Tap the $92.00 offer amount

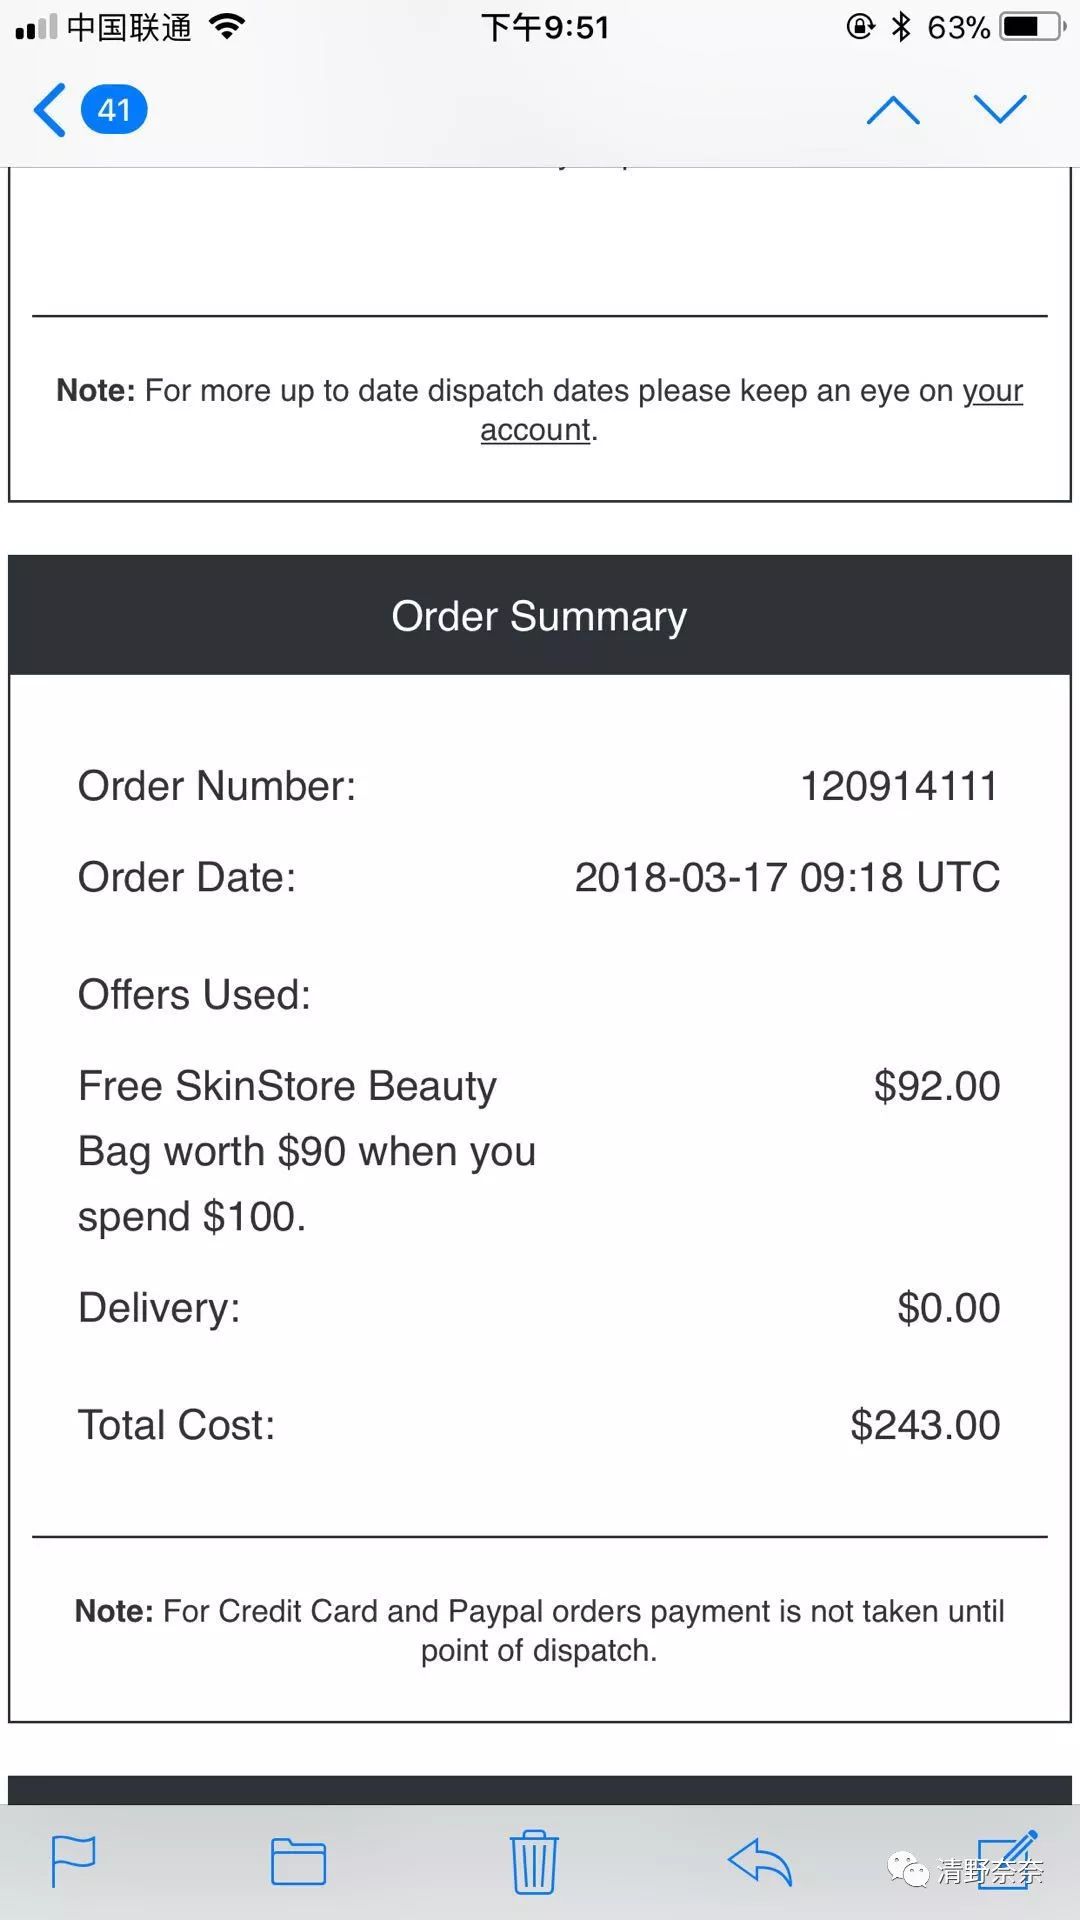(x=936, y=1086)
